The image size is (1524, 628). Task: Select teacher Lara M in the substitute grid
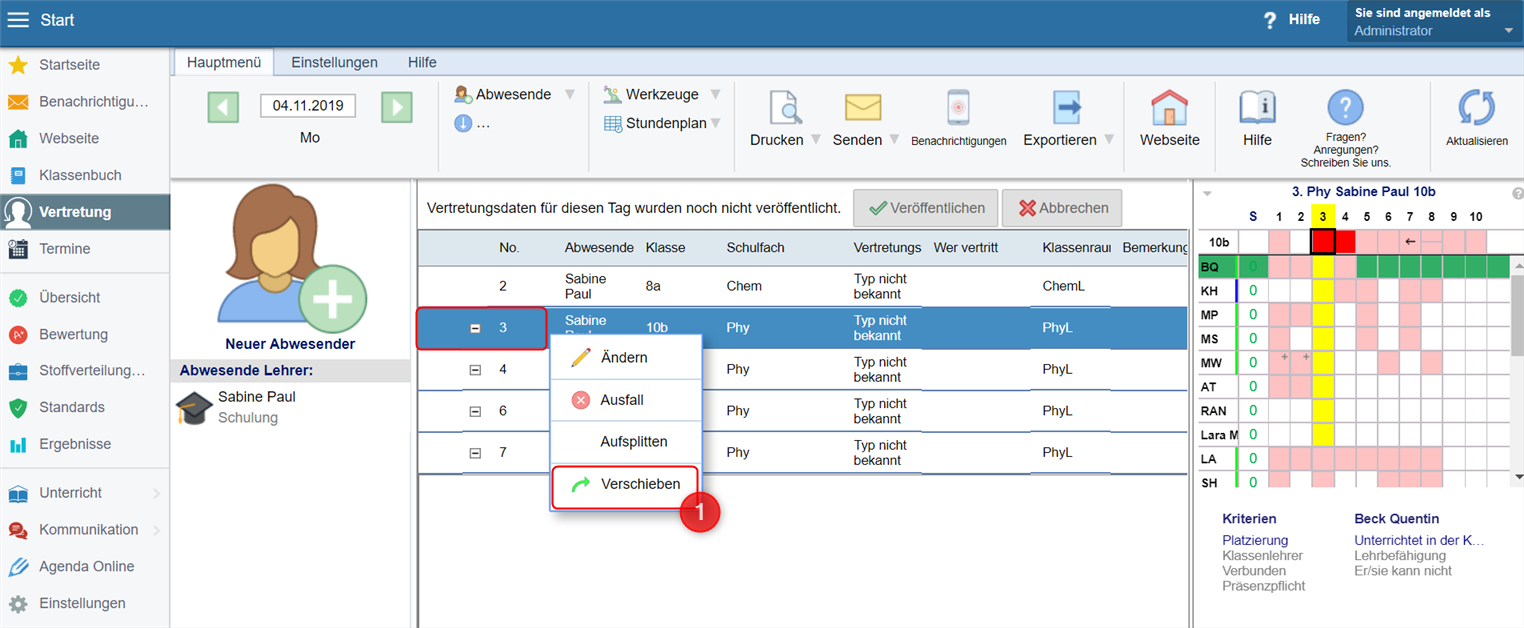click(x=1219, y=435)
